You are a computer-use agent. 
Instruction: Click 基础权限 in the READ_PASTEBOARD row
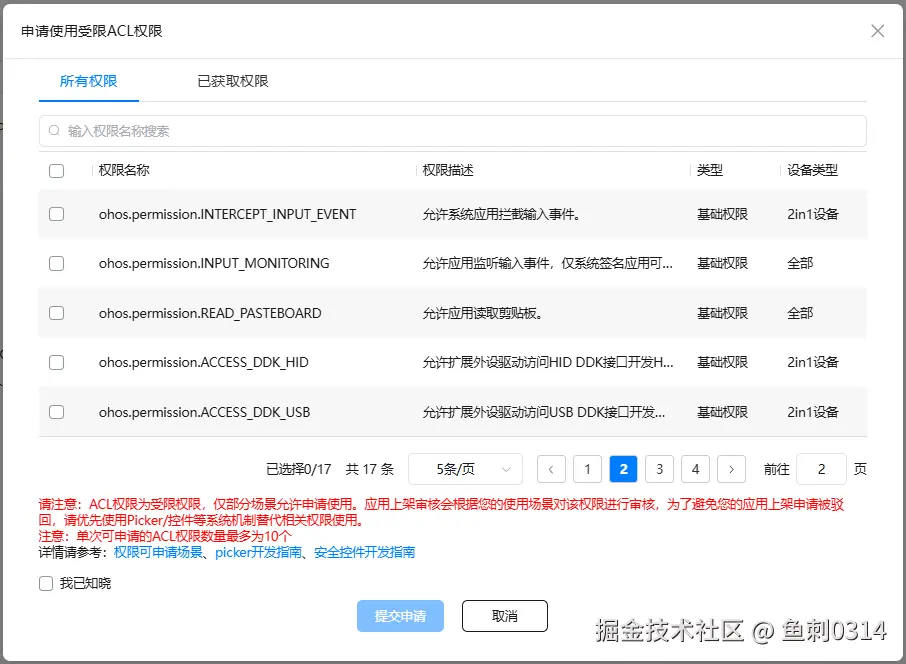pyautogui.click(x=722, y=313)
